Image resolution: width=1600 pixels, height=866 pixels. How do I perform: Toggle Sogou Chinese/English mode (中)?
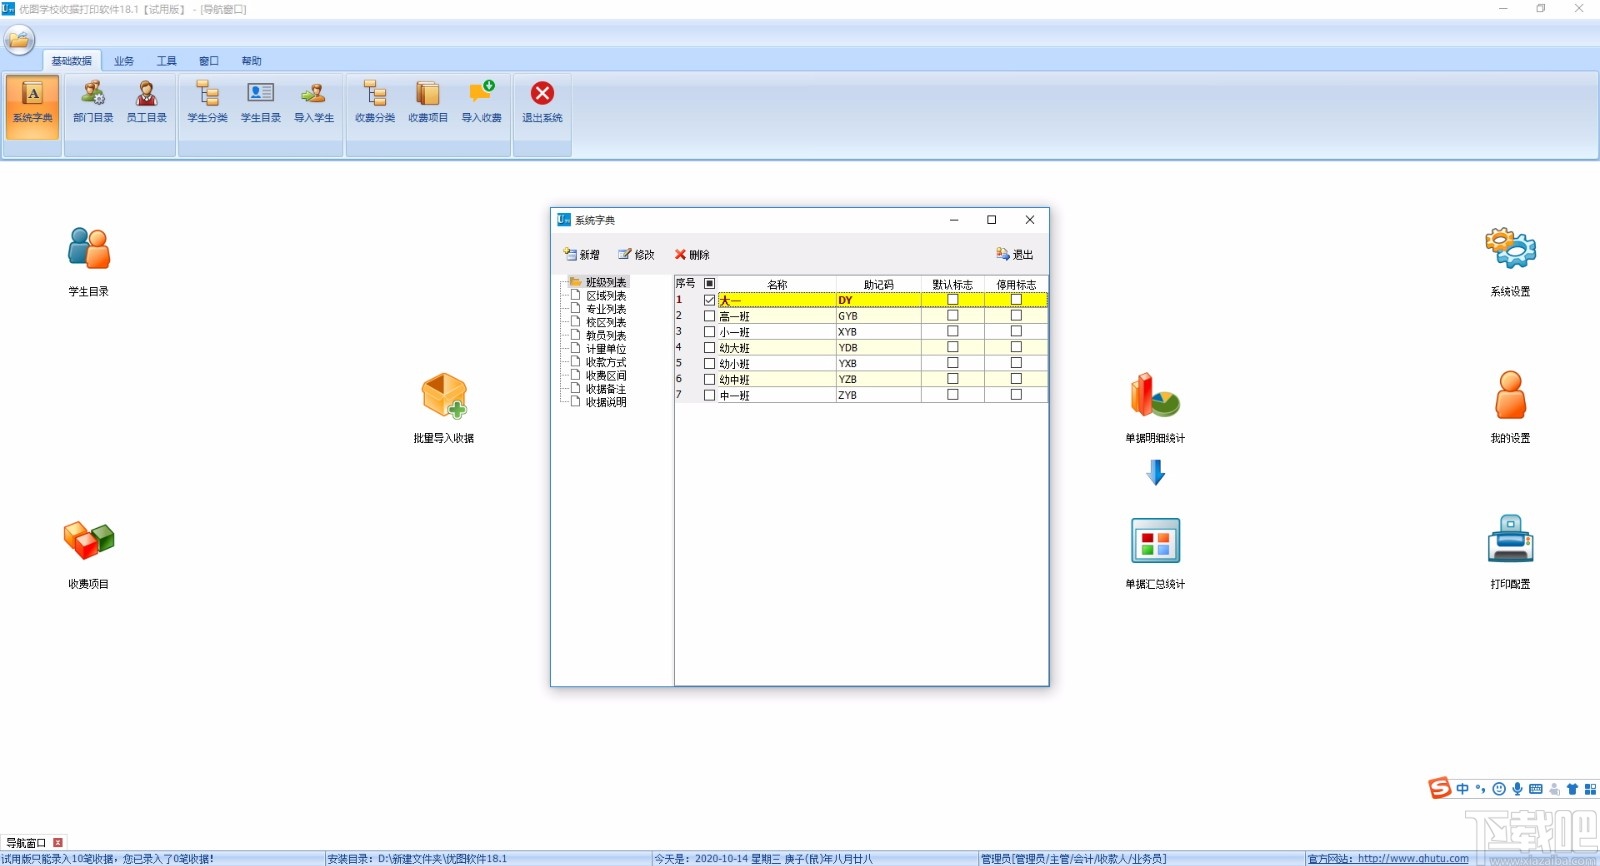point(1462,789)
